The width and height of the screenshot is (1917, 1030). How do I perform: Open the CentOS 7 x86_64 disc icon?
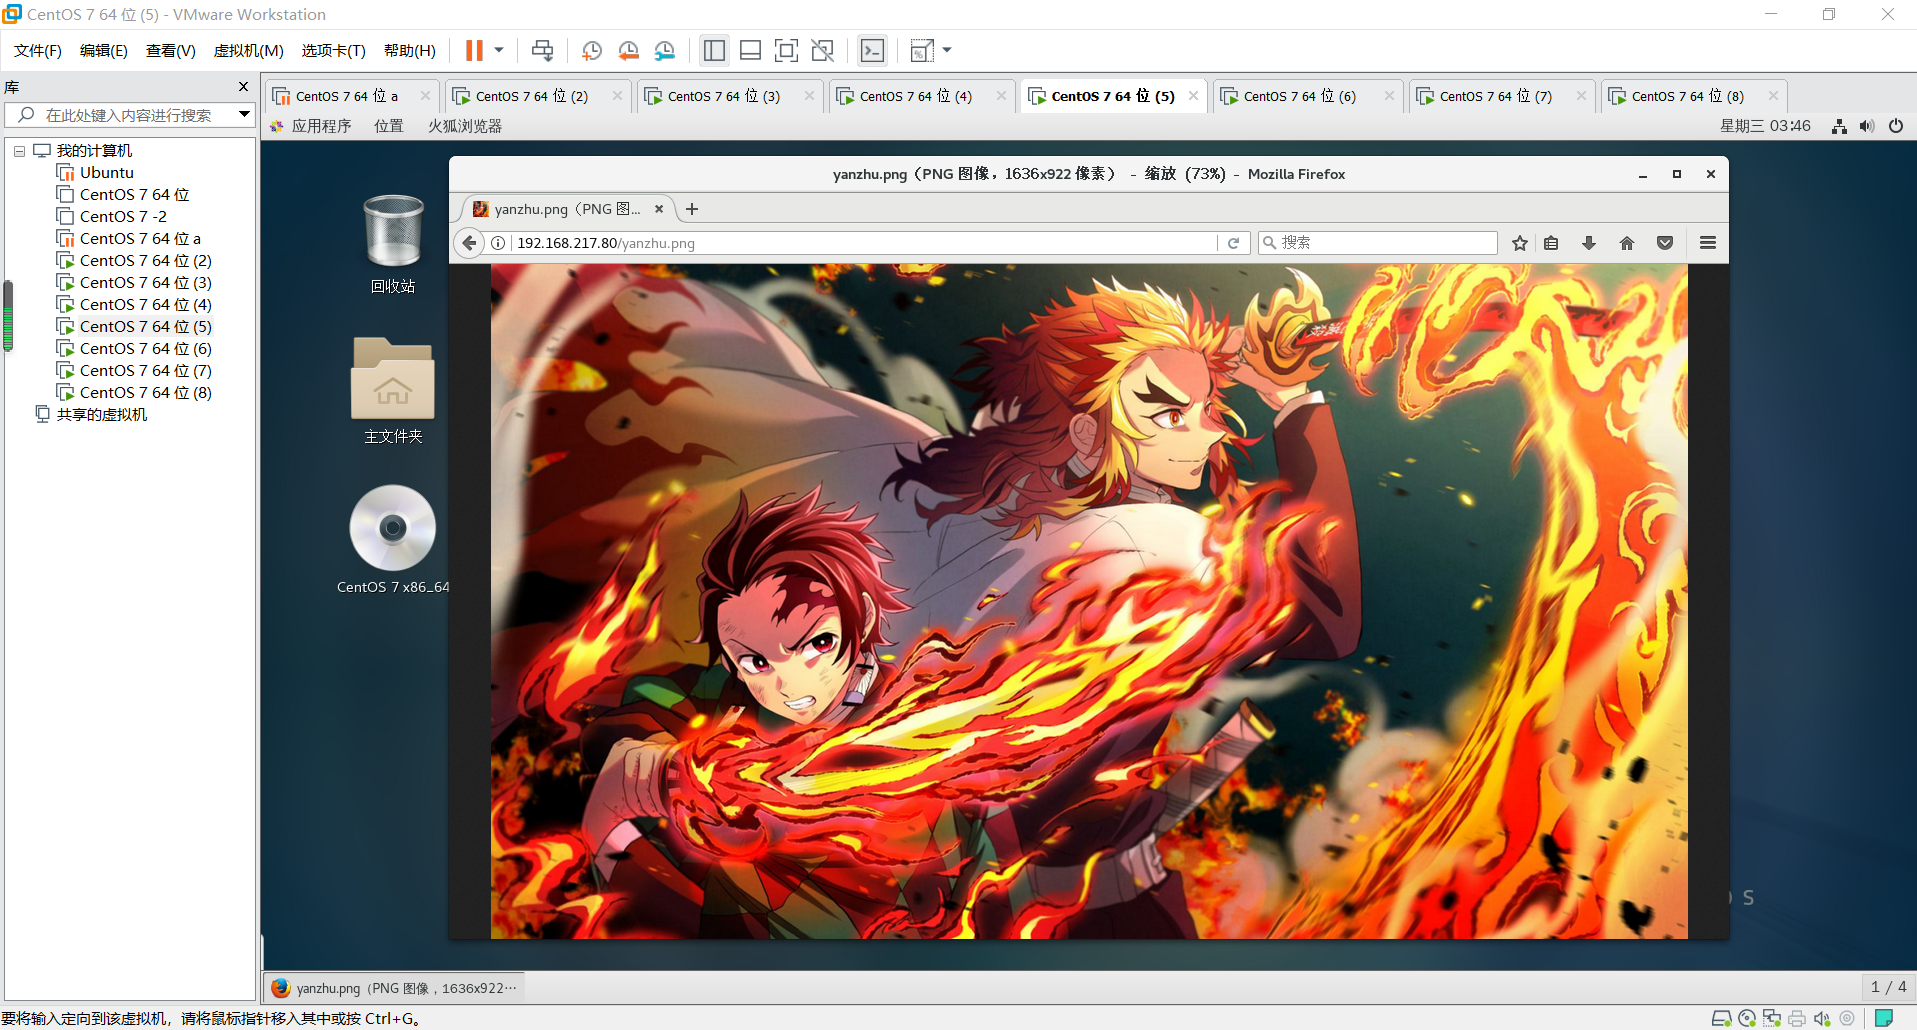[393, 540]
